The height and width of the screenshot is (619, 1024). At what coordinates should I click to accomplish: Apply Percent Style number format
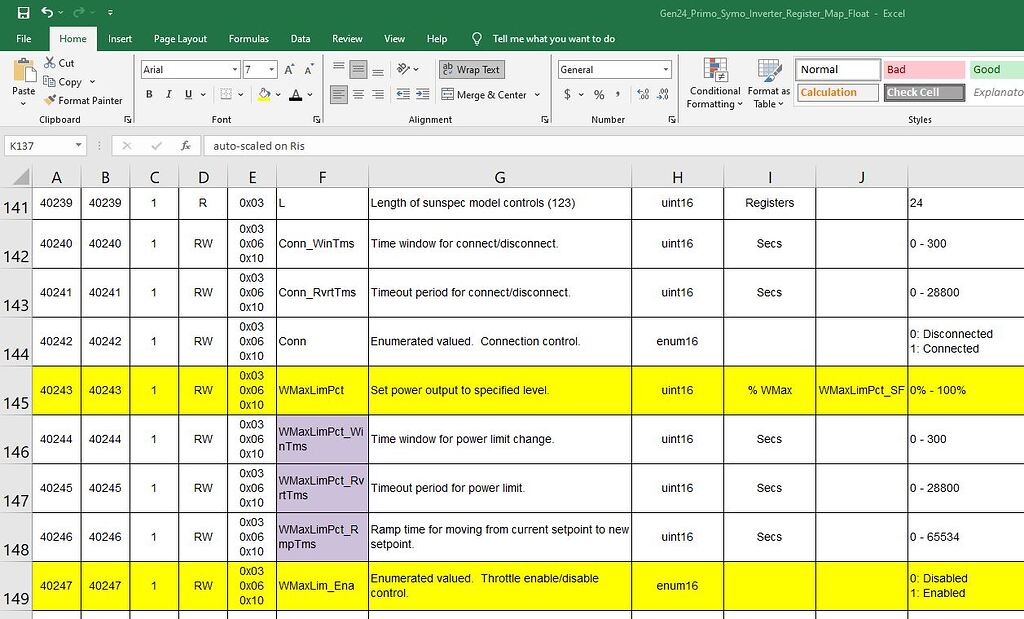(599, 95)
